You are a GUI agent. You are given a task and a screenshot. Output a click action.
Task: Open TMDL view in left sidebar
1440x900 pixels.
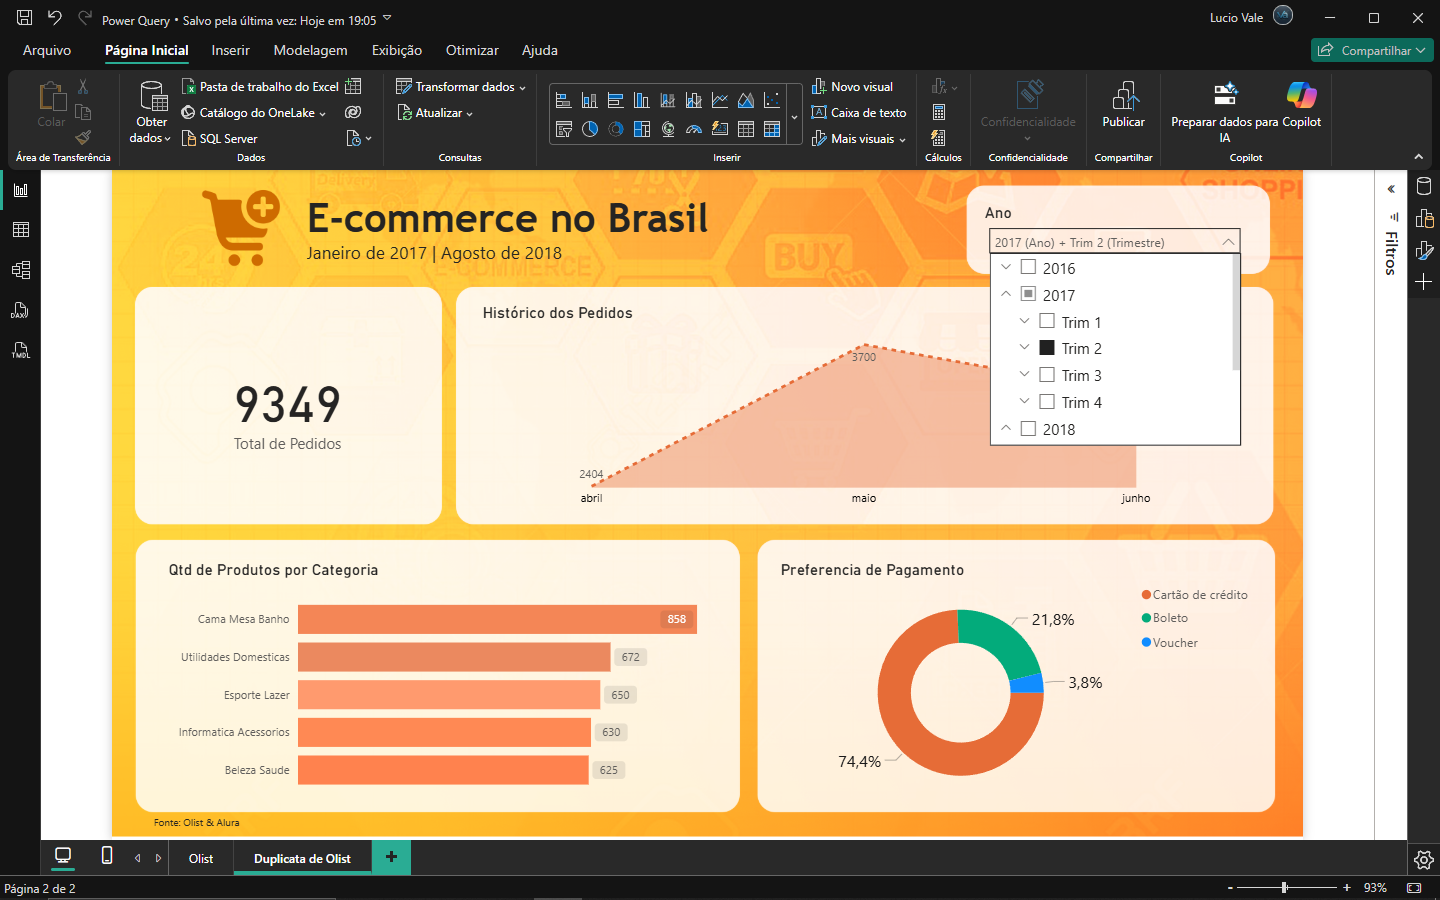point(20,350)
